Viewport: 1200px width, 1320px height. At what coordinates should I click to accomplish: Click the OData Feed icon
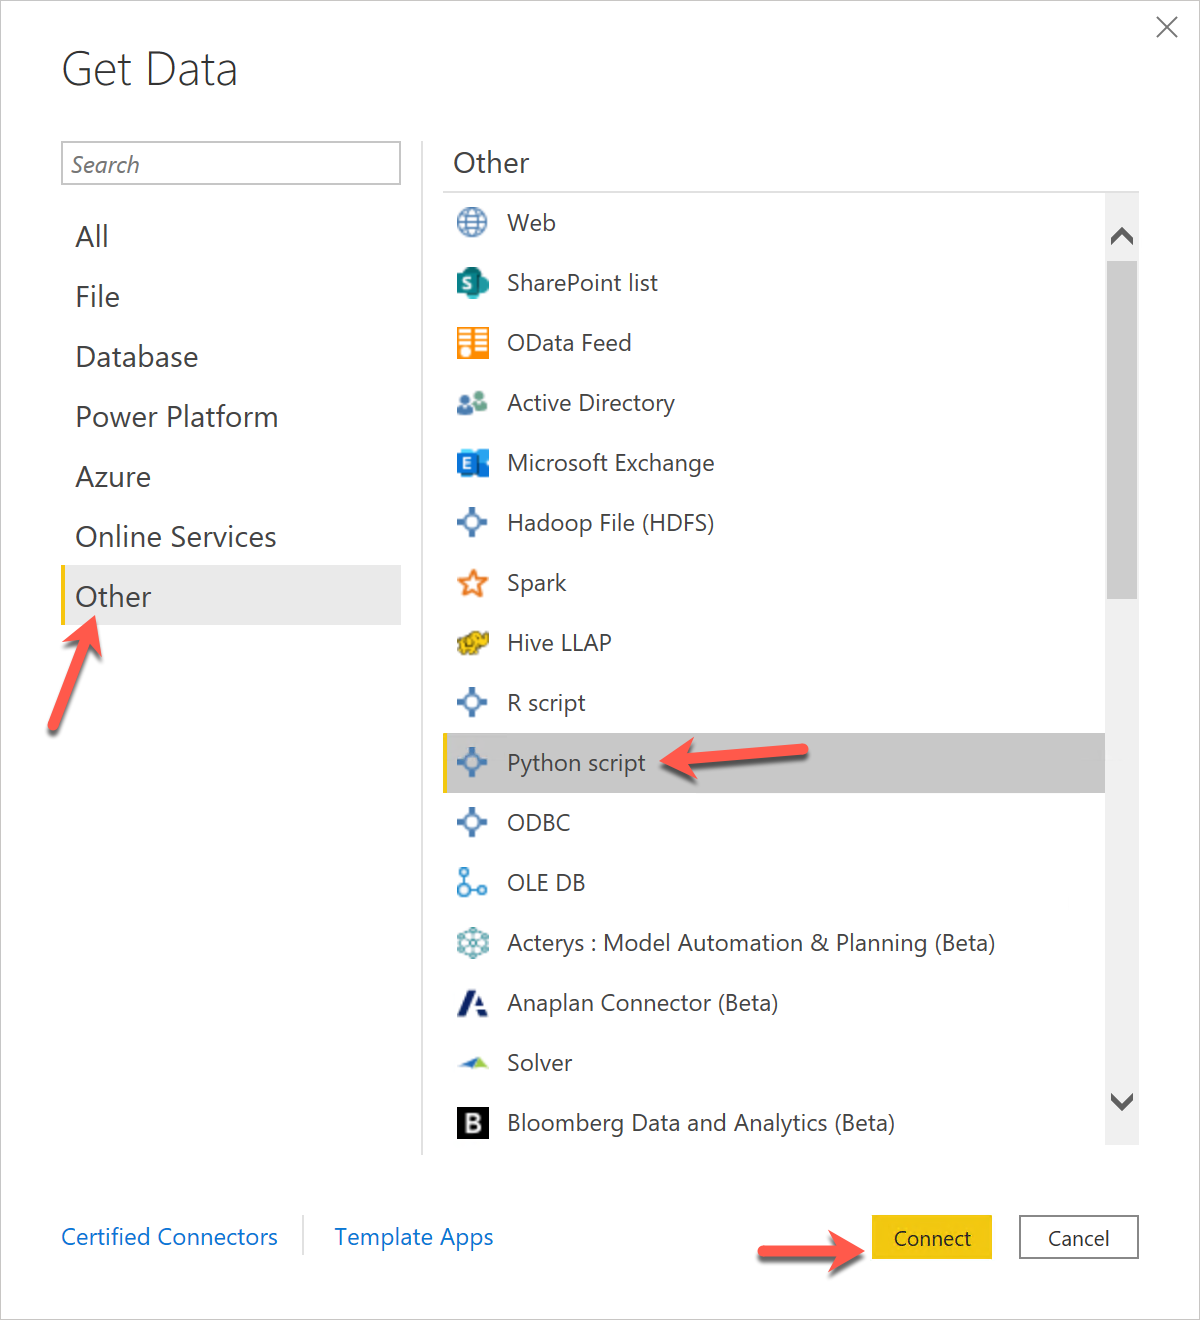[x=472, y=343]
